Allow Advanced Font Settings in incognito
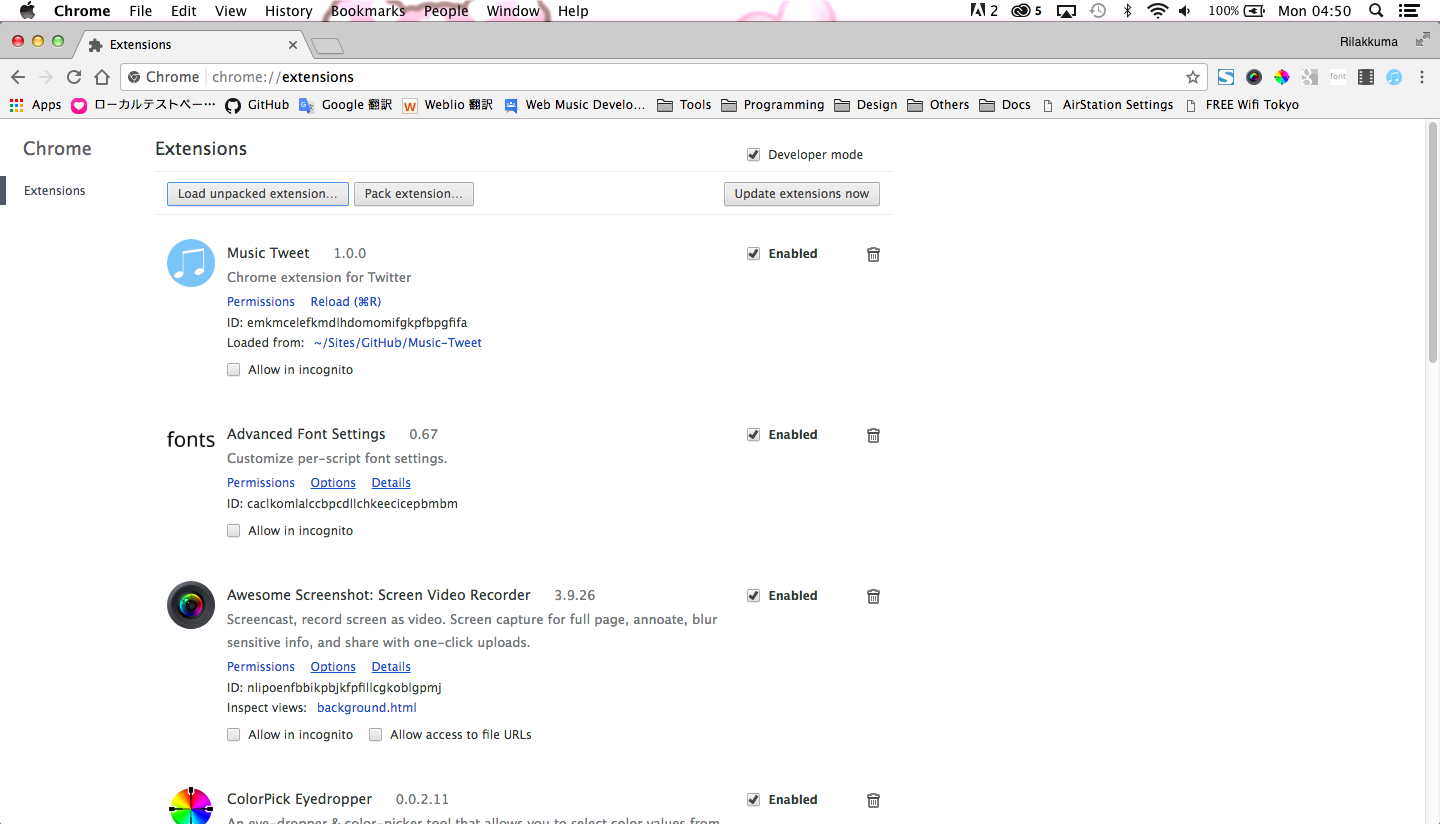This screenshot has height=824, width=1440. [x=233, y=530]
